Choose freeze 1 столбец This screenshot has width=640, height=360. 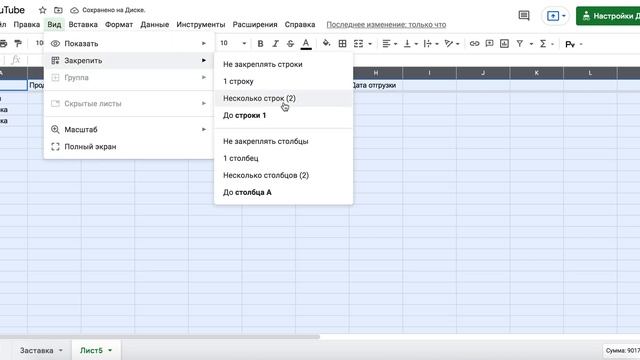click(x=283, y=158)
